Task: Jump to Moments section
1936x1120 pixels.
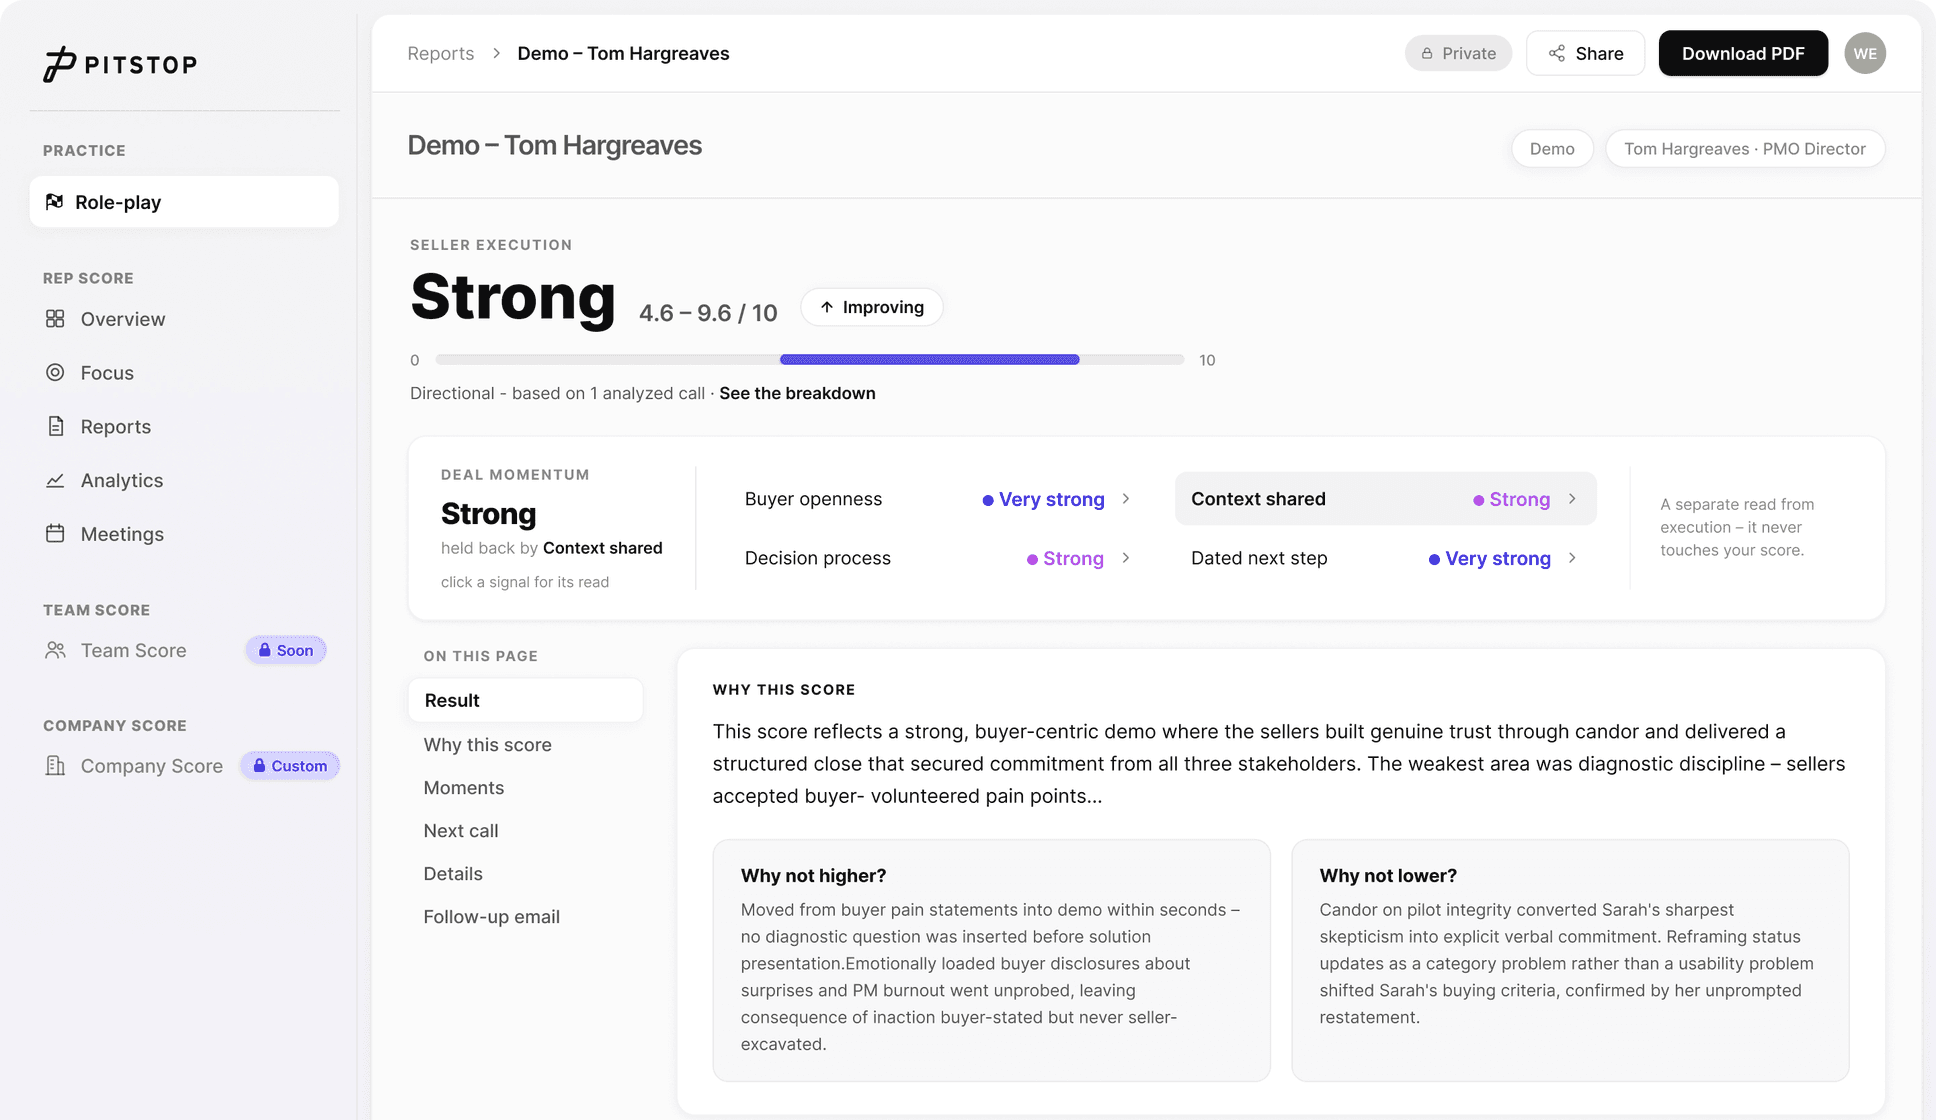Action: point(463,788)
